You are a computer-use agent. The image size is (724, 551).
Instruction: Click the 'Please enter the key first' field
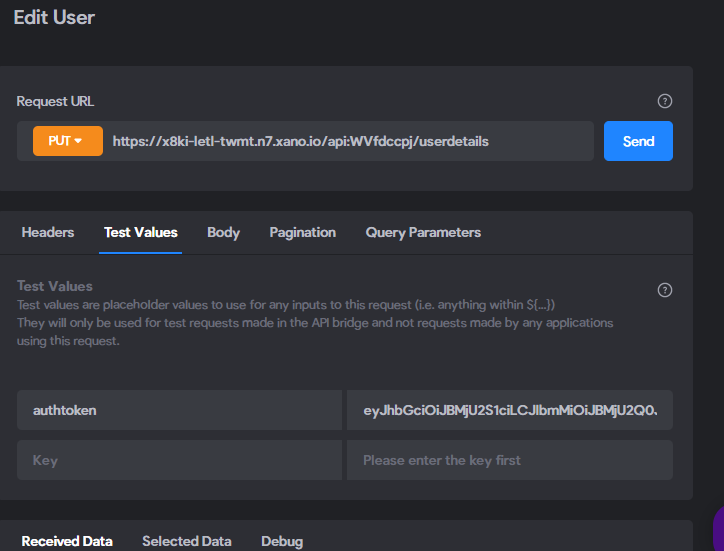pyautogui.click(x=510, y=460)
